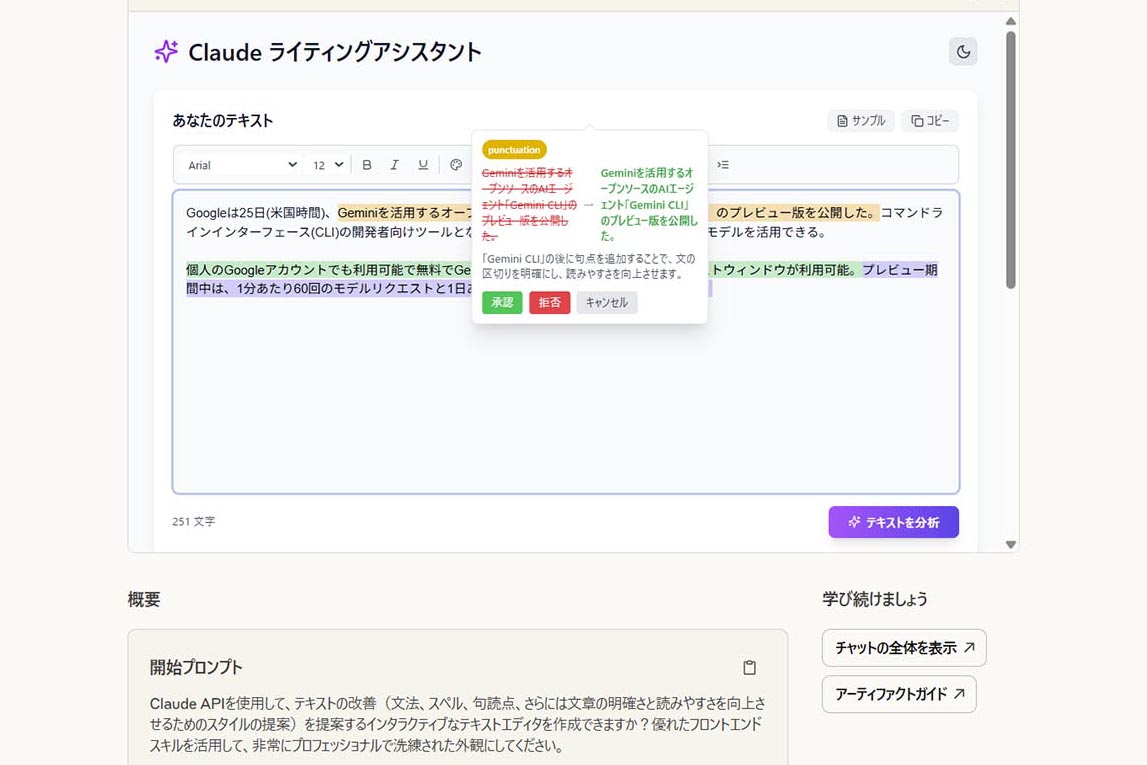Click the コピー button
The height and width of the screenshot is (765, 1147).
tap(929, 121)
